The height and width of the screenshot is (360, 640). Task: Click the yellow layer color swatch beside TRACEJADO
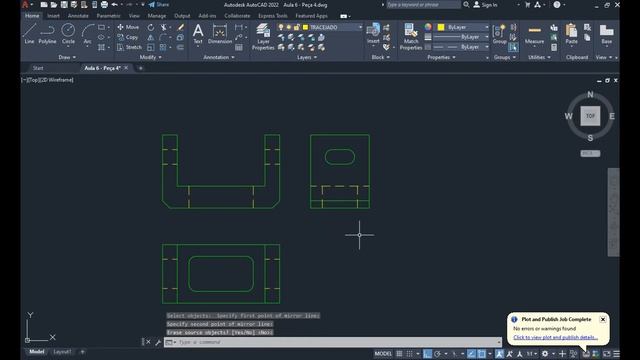click(305, 27)
